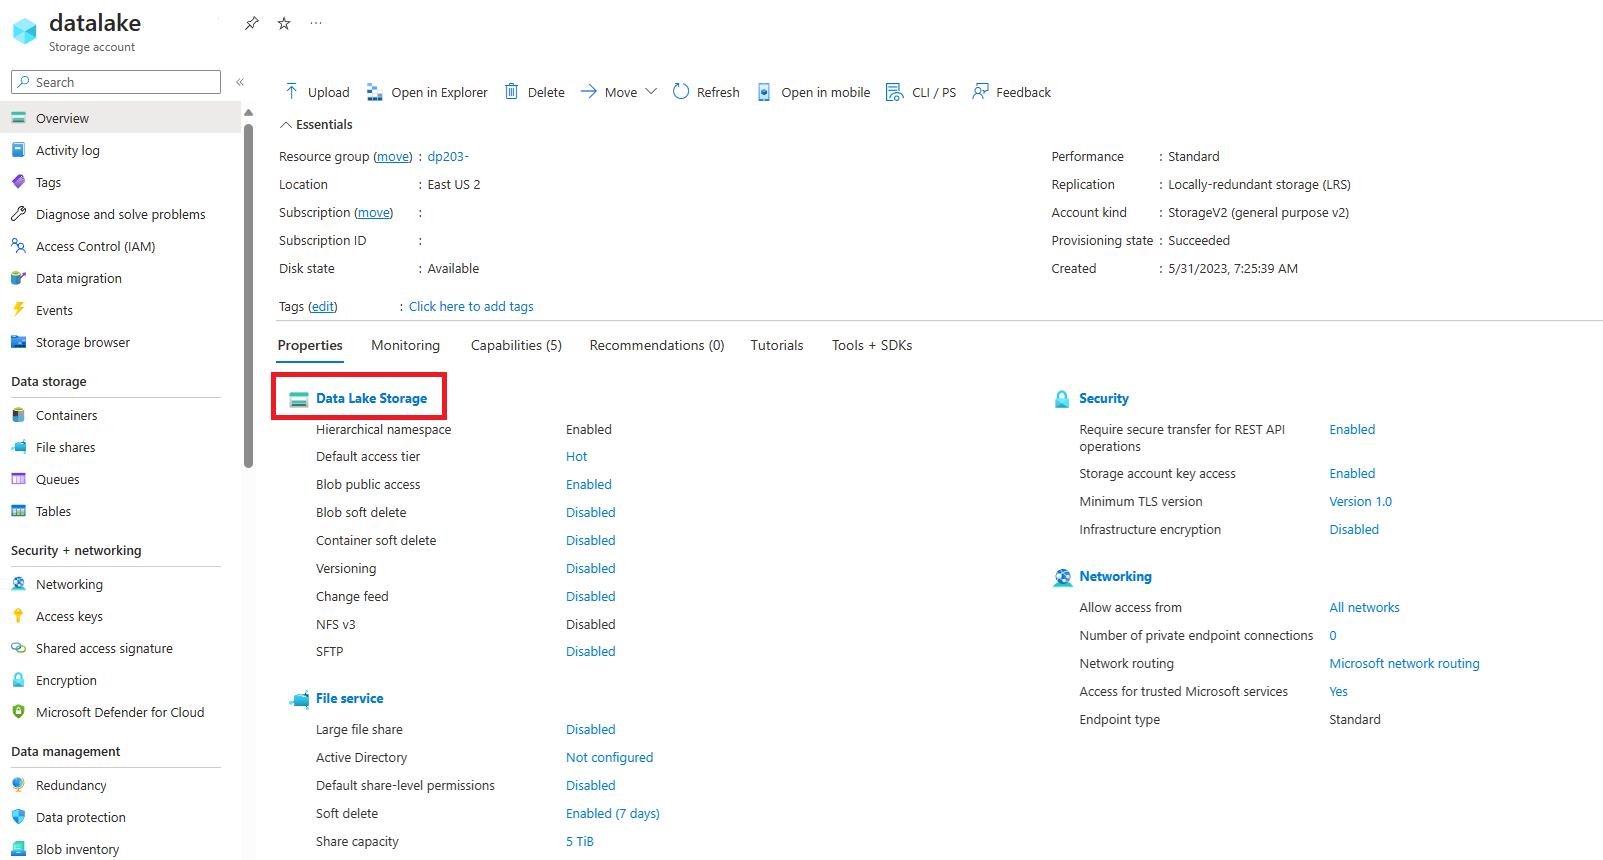Open the Networking heading link in properties
1603x860 pixels.
point(1115,576)
